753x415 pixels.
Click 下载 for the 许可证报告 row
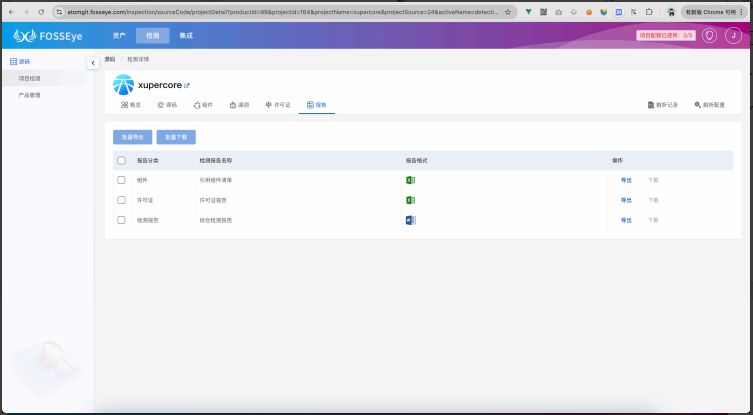pos(653,200)
